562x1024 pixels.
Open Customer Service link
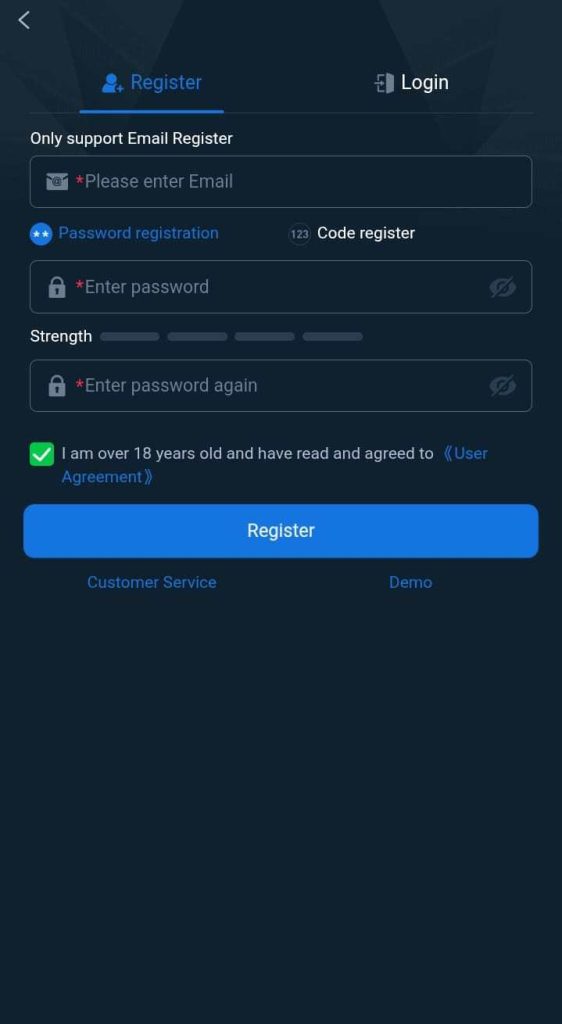point(152,583)
